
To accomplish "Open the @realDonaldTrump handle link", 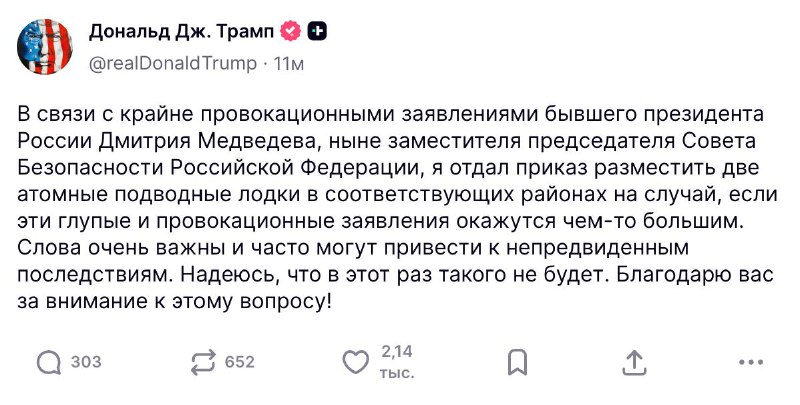I will coord(173,64).
